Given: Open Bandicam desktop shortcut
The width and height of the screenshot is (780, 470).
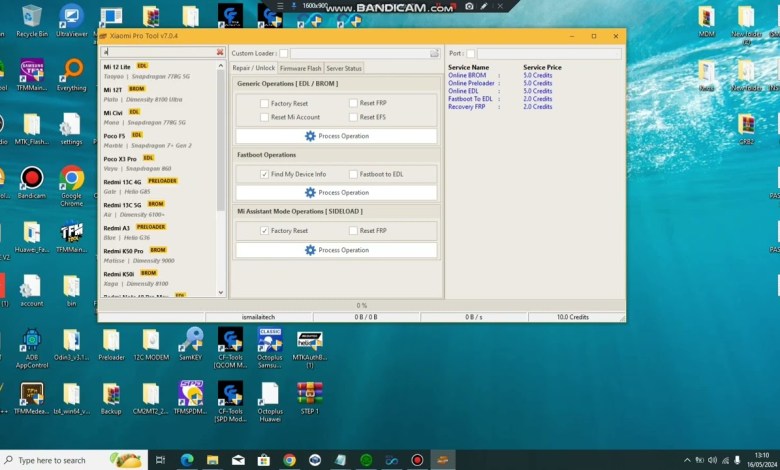Looking at the screenshot, I should point(32,183).
